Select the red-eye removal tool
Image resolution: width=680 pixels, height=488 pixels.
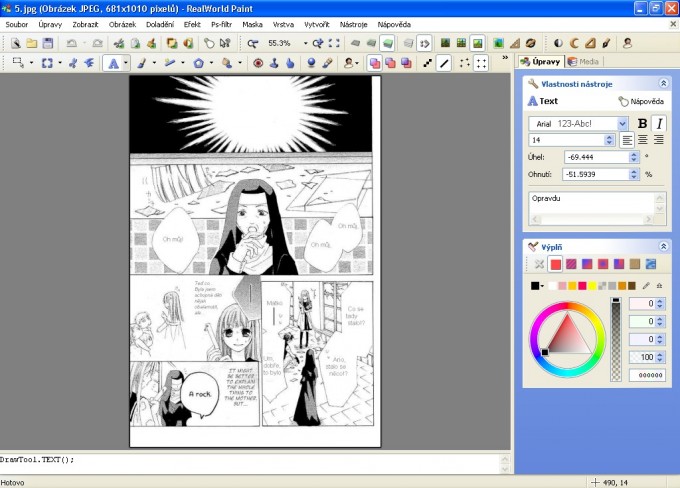tap(258, 63)
